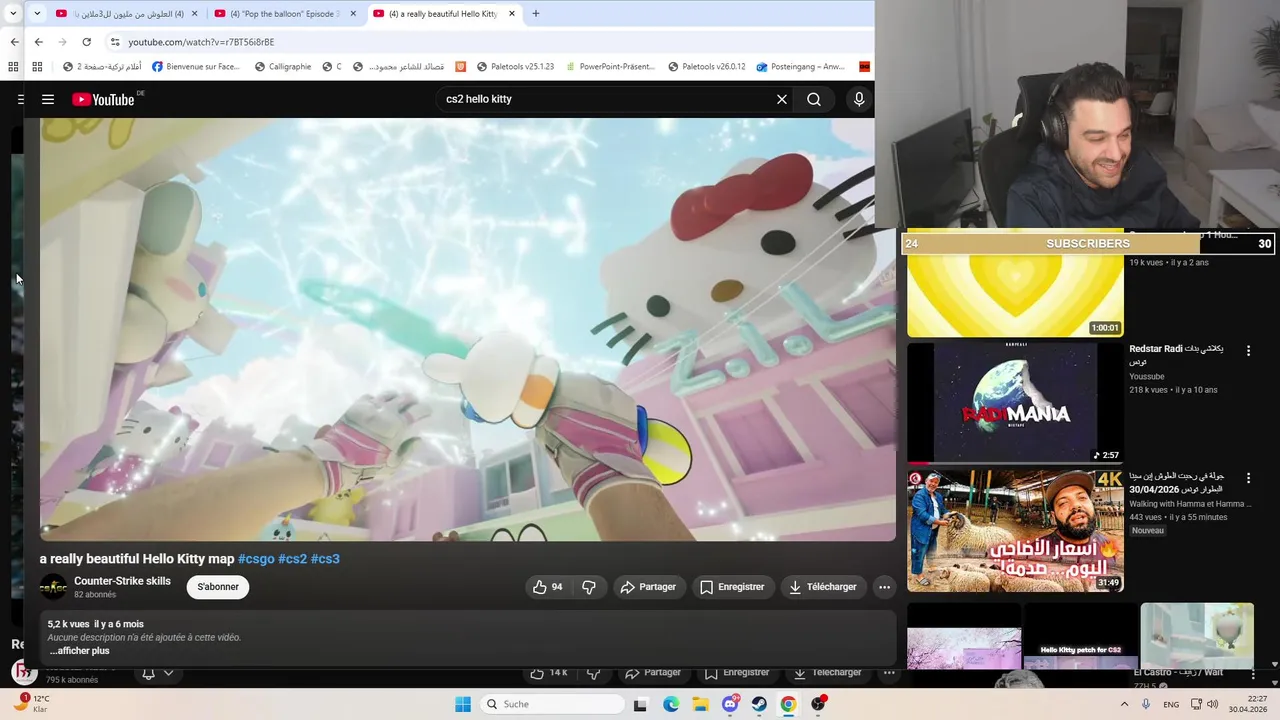Screen dimensions: 1280x720
Task: Follow the #csgo hashtag
Action: (x=256, y=559)
